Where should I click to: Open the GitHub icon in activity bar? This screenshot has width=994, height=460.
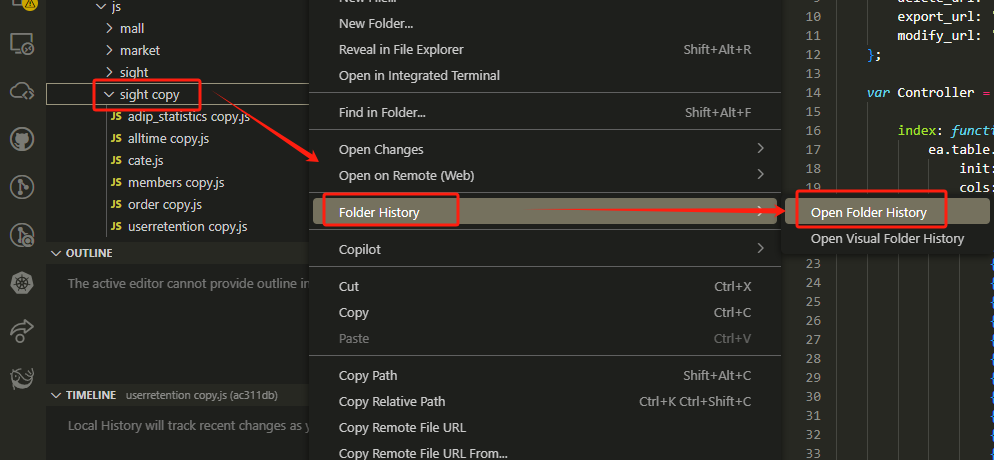click(22, 139)
